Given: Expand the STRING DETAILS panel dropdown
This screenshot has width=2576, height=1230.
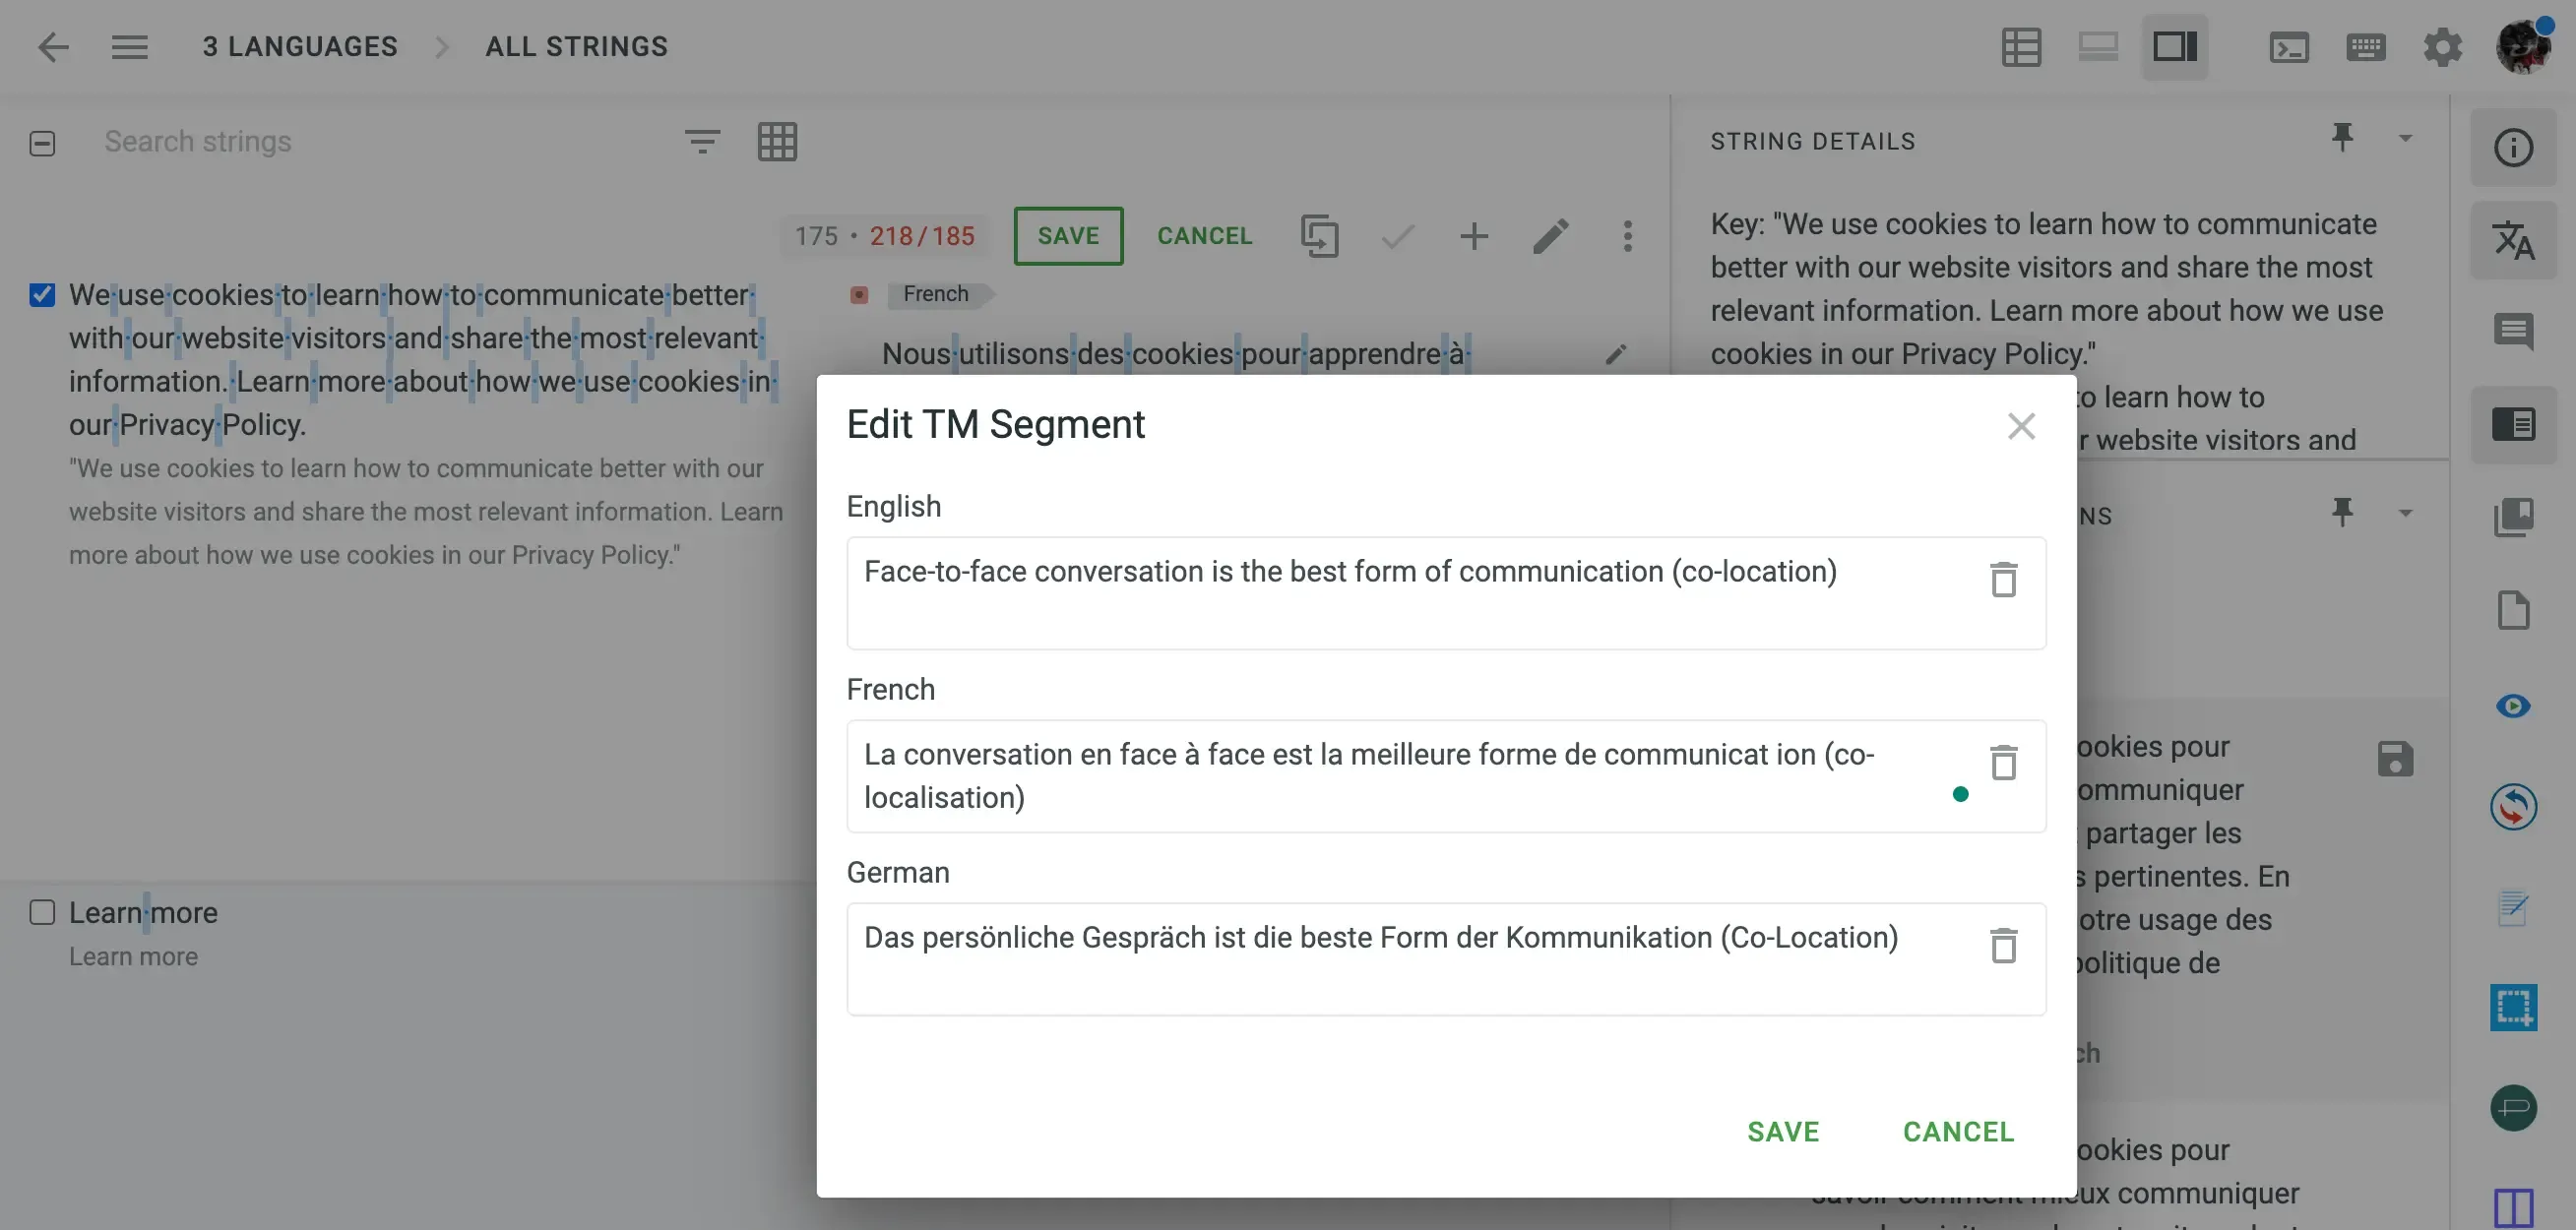Looking at the screenshot, I should pos(2404,140).
